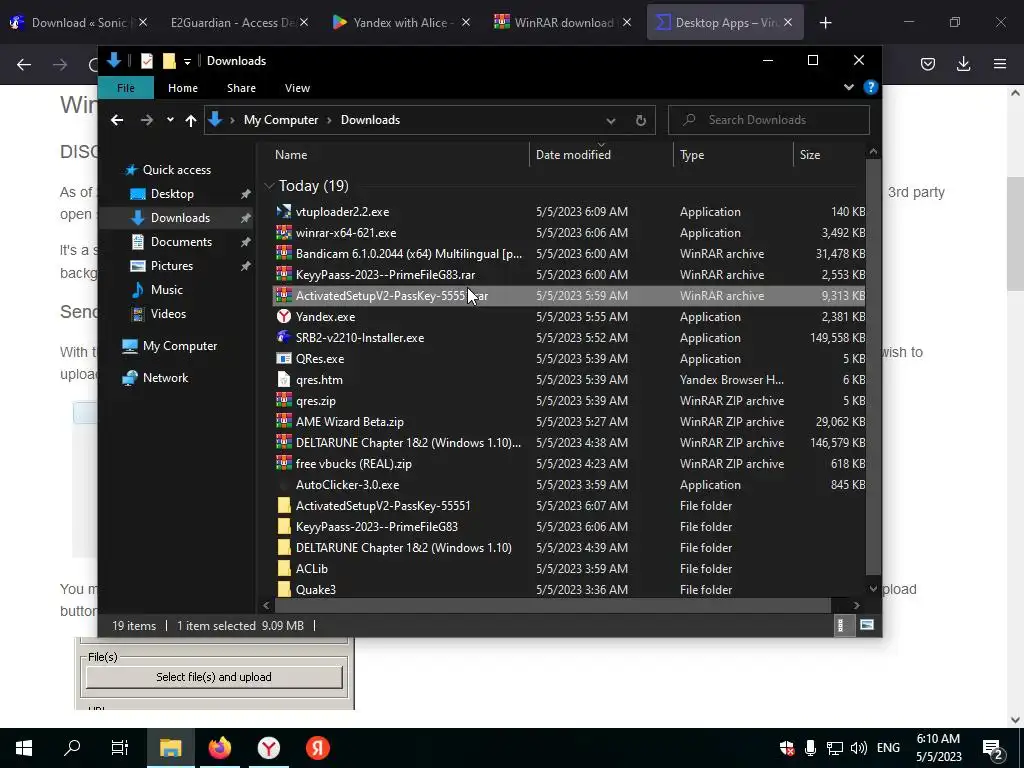
Task: Sort by Size column header
Action: tap(829, 155)
